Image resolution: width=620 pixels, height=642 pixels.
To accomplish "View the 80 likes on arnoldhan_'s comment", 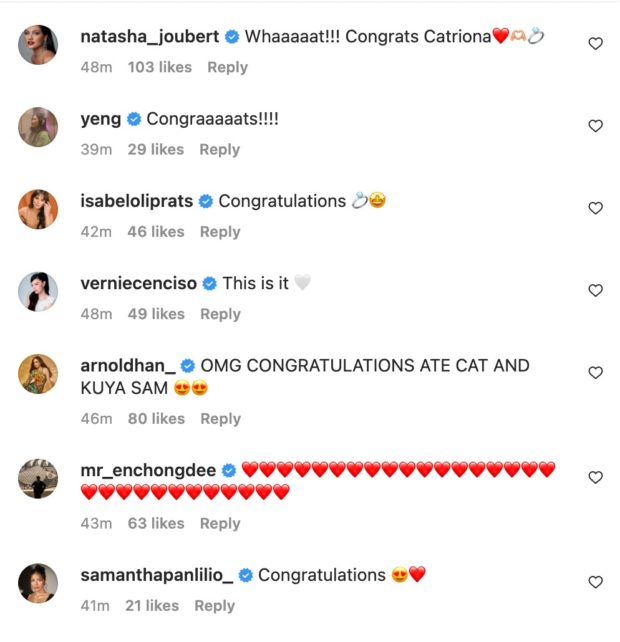I will pyautogui.click(x=156, y=418).
